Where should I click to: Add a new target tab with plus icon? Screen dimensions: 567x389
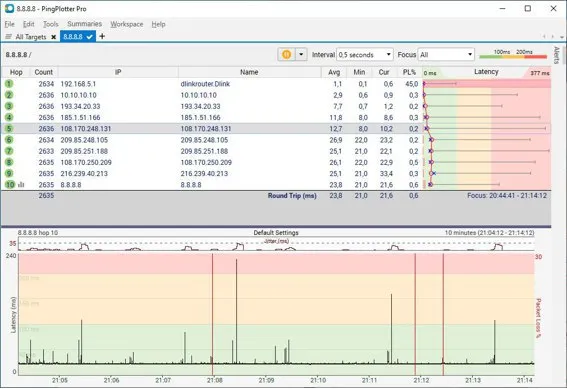102,36
